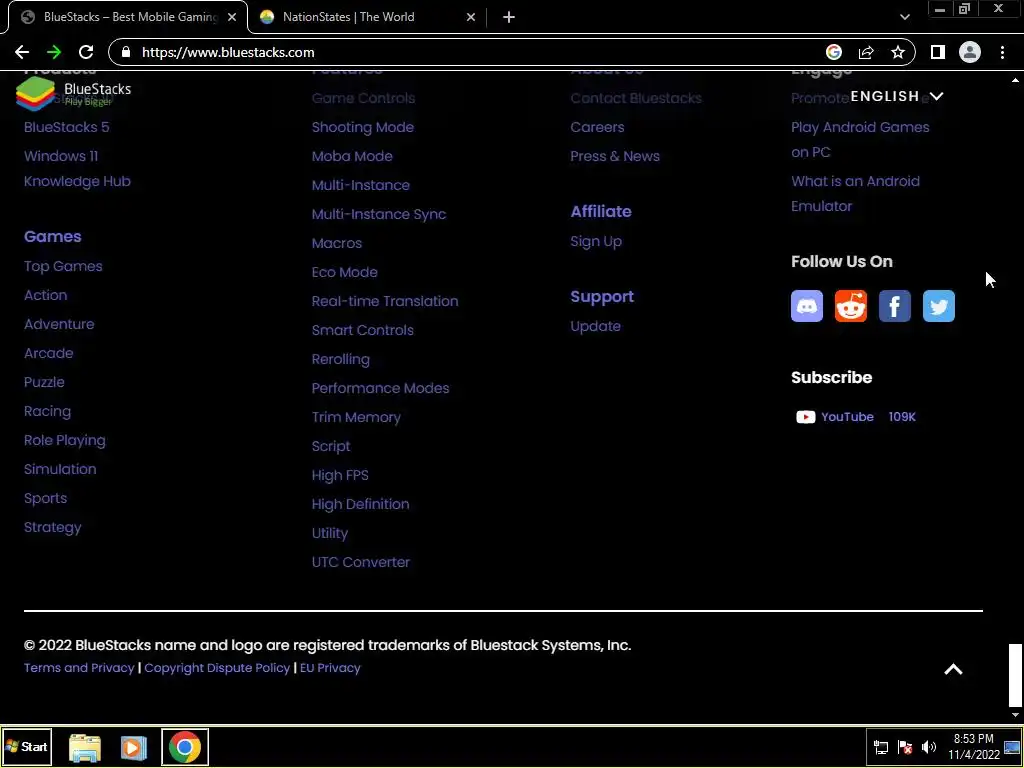Open Adventure games category

[x=59, y=324]
